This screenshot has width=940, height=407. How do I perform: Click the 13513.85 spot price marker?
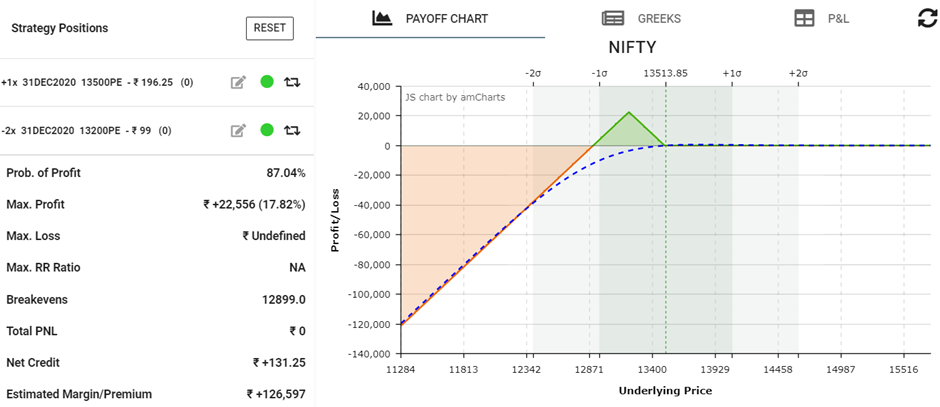pyautogui.click(x=665, y=73)
